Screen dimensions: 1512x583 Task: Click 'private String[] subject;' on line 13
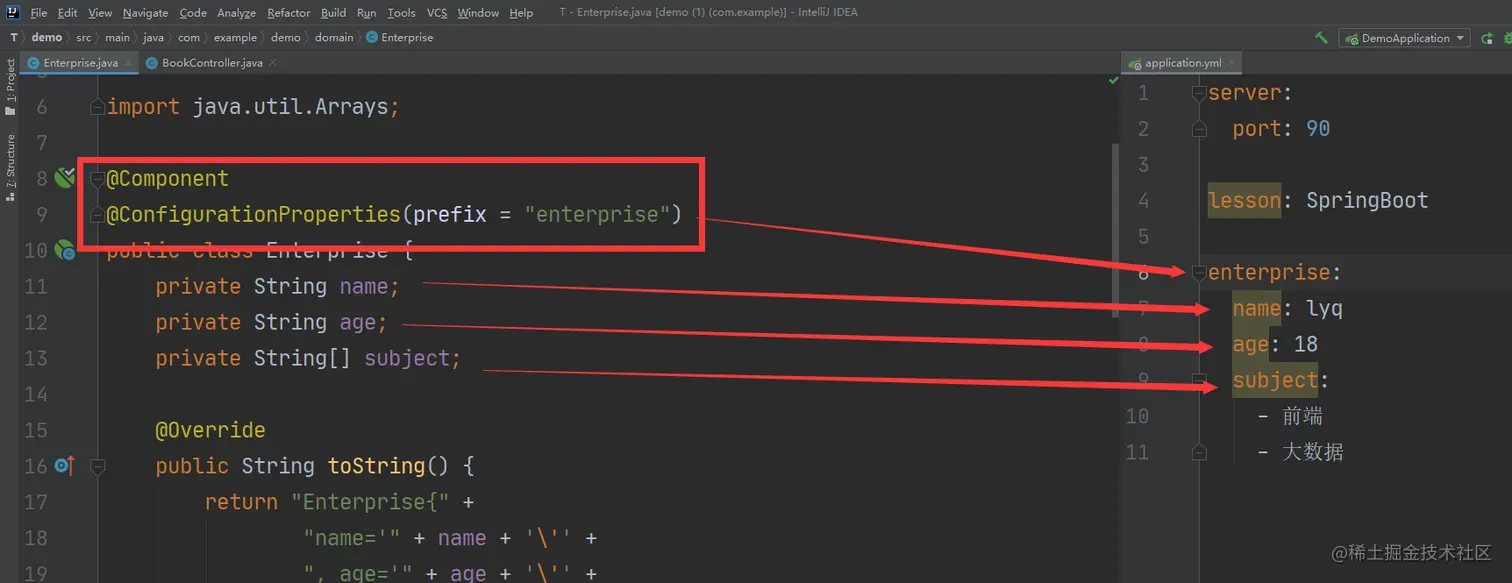coord(308,359)
